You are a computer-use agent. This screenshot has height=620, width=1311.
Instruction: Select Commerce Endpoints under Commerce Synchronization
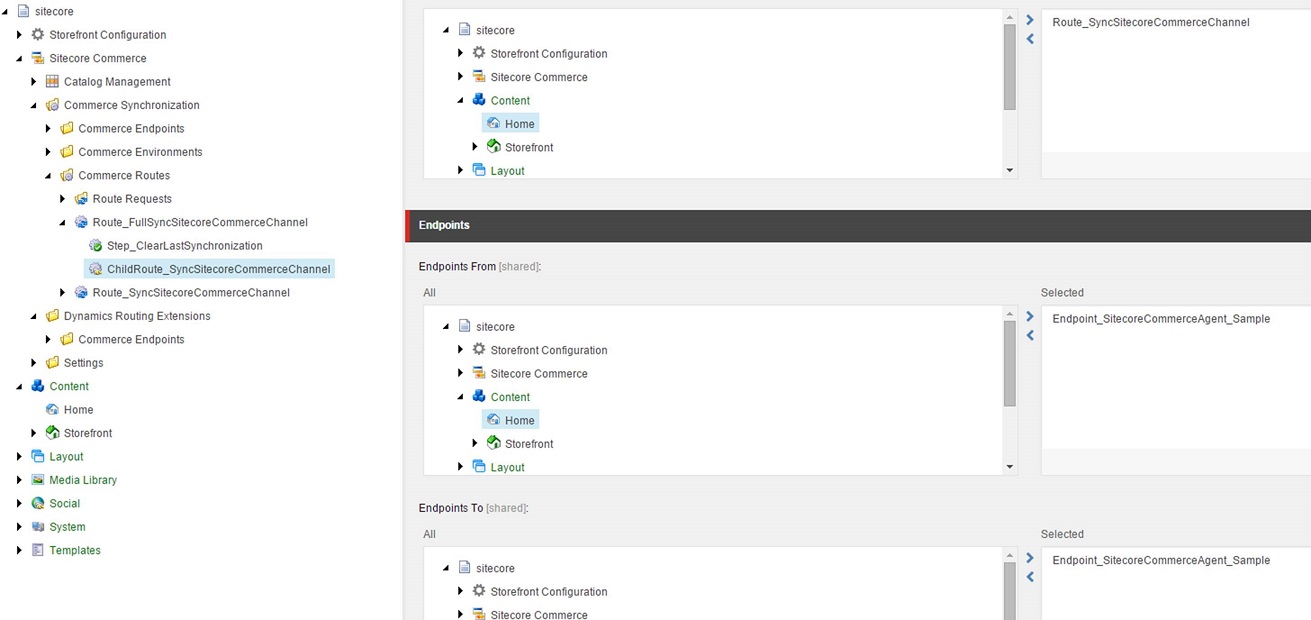coord(131,128)
